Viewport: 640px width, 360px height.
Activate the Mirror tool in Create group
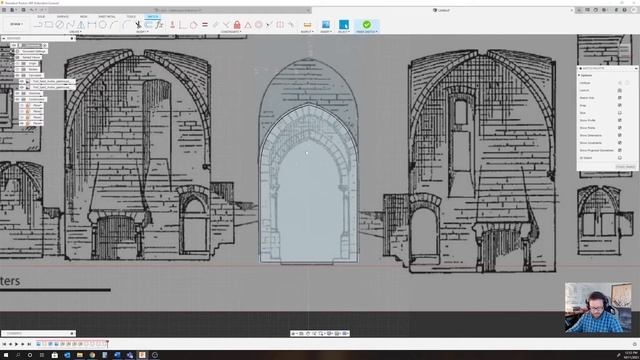click(81, 25)
